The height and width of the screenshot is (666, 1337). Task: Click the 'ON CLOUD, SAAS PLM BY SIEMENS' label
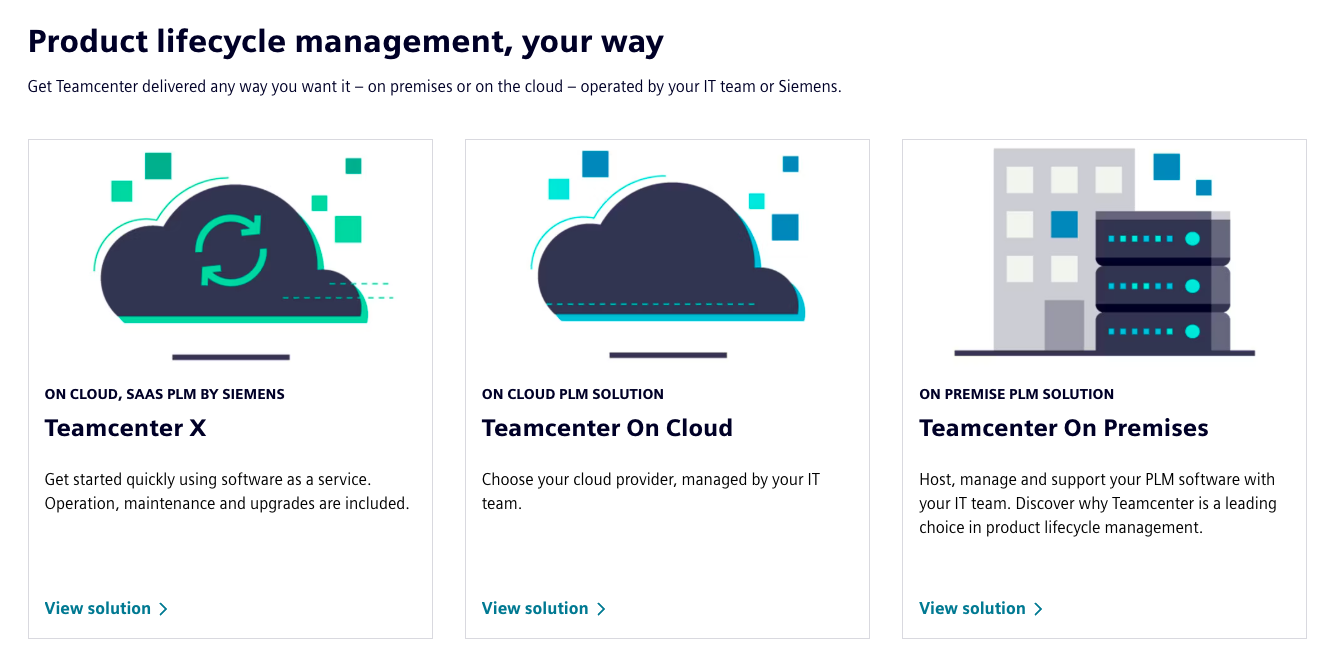165,394
